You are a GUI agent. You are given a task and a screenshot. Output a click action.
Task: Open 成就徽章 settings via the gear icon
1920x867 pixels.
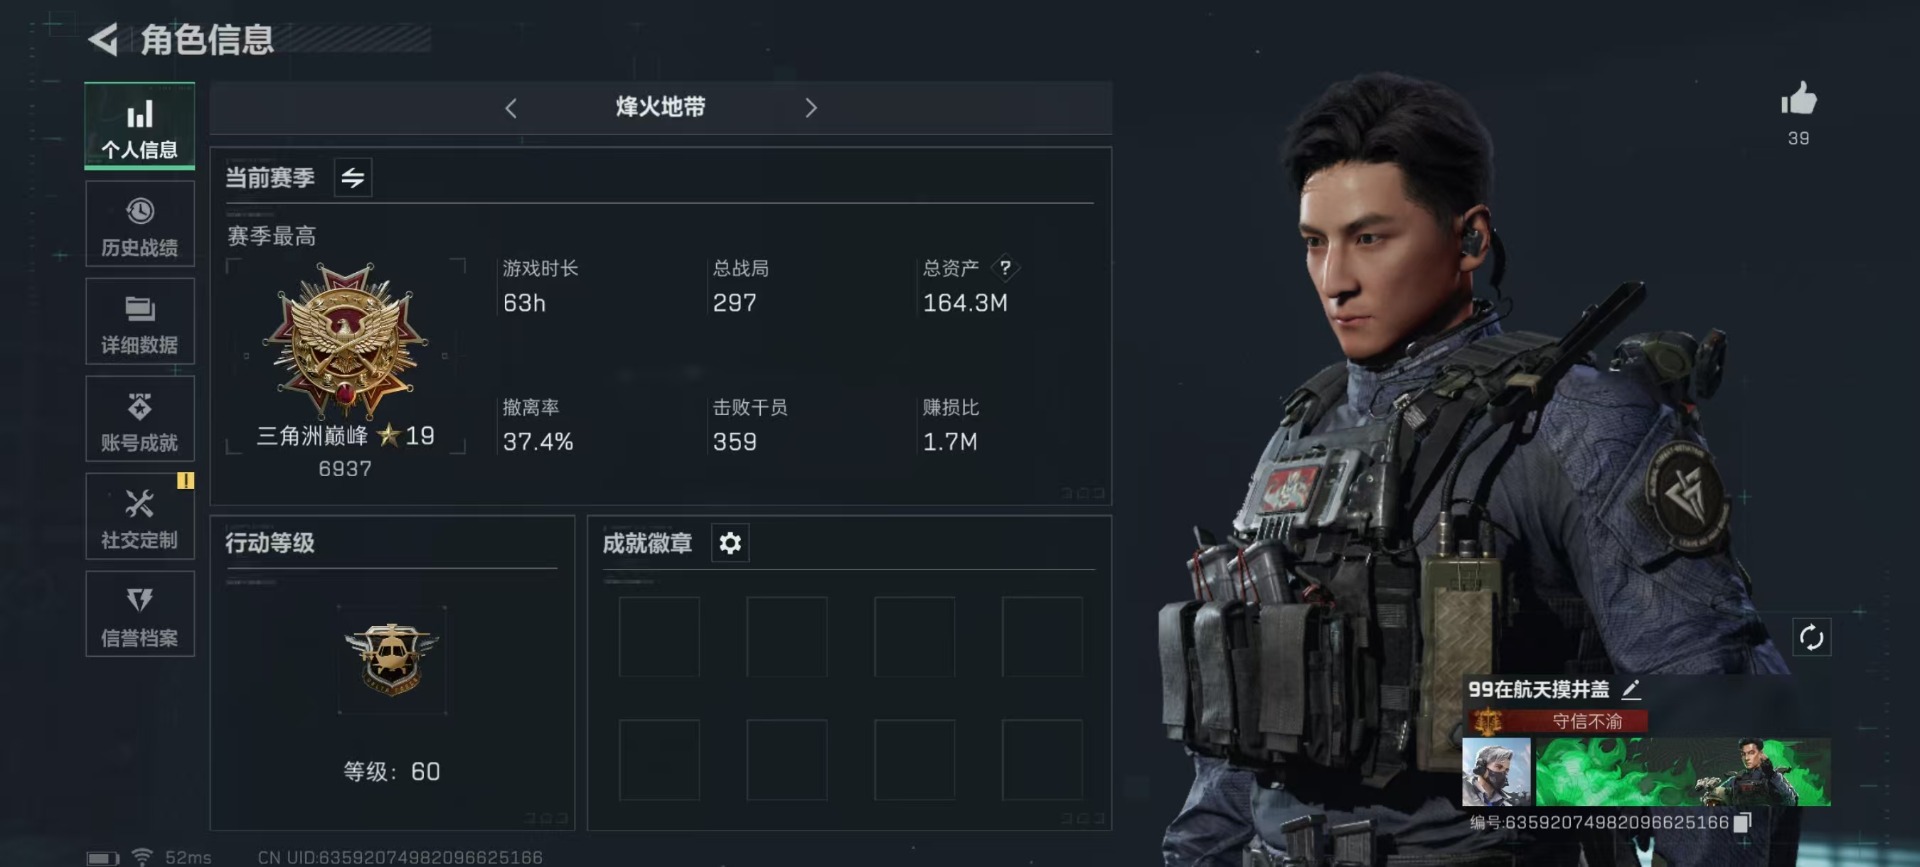(730, 543)
